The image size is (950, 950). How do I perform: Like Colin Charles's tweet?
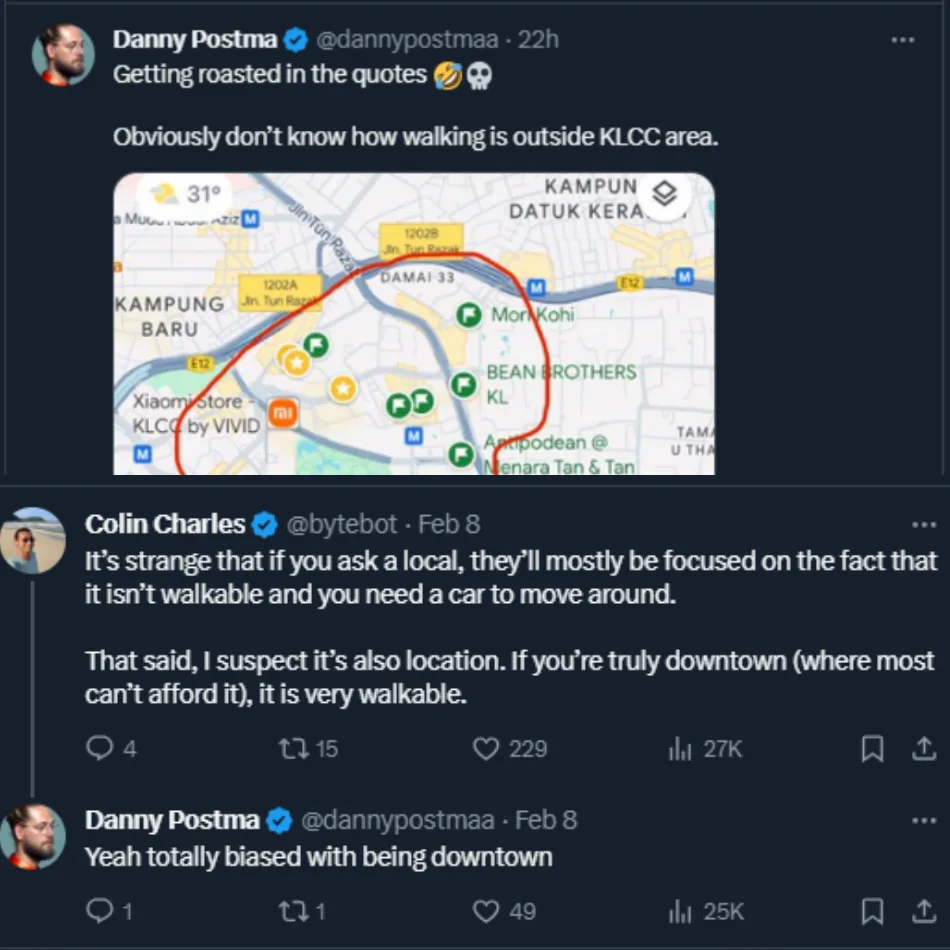pyautogui.click(x=486, y=748)
